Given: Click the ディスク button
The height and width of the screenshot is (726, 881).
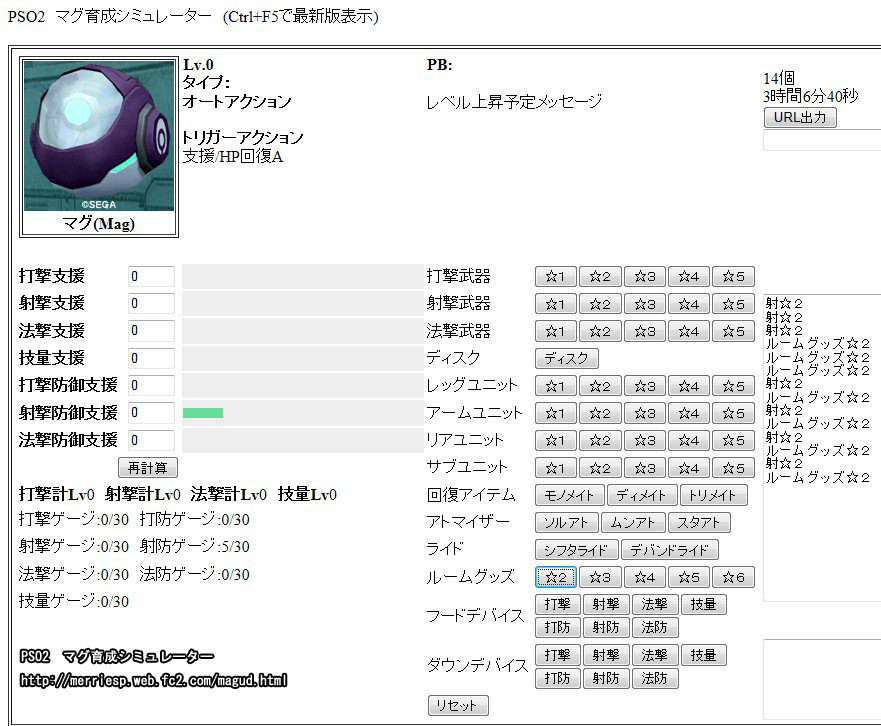Looking at the screenshot, I should pyautogui.click(x=566, y=359).
